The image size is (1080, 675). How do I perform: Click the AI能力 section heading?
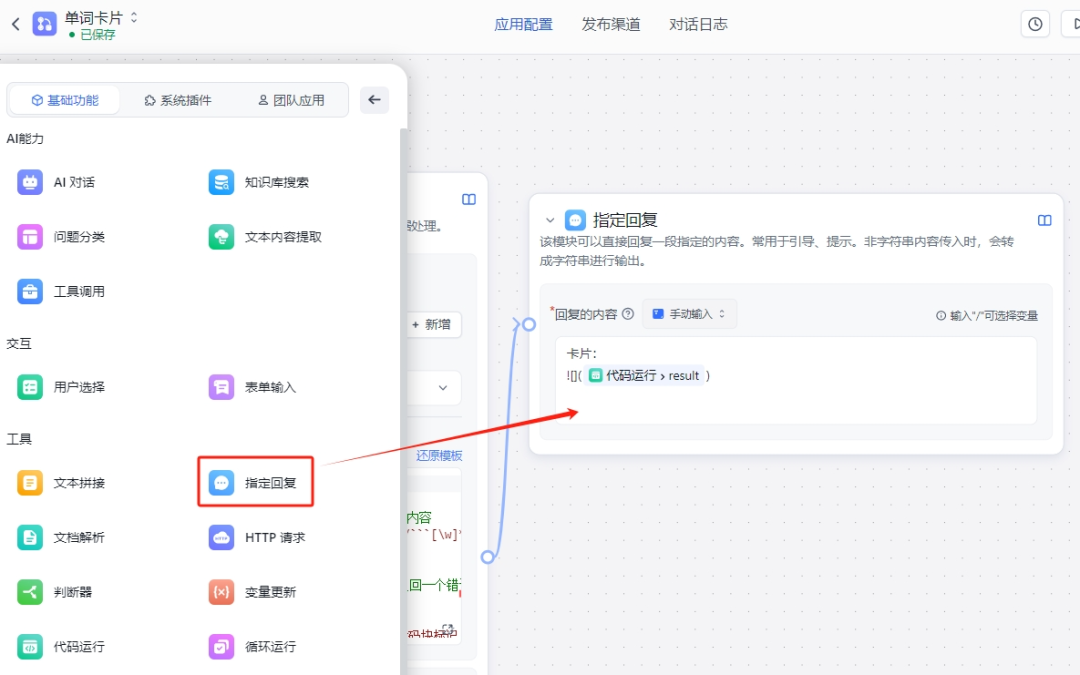(25, 138)
